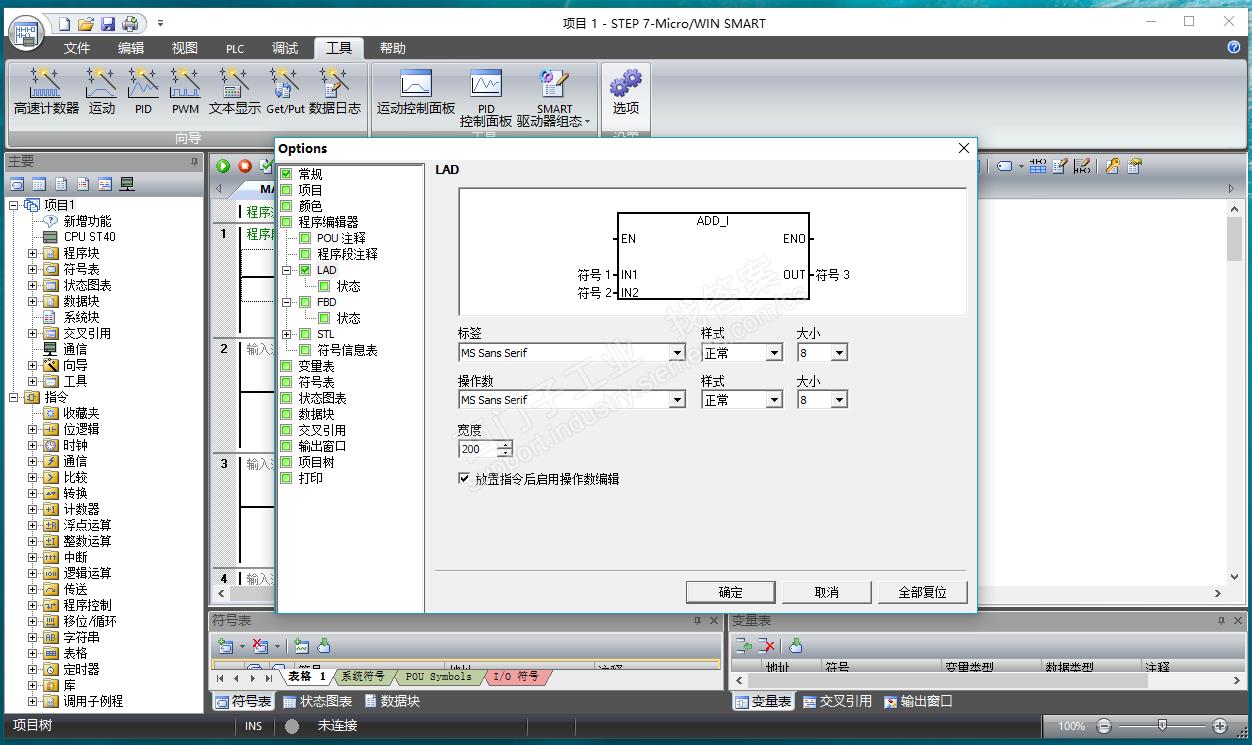Expand the 程序块 node in project tree

tap(32, 253)
